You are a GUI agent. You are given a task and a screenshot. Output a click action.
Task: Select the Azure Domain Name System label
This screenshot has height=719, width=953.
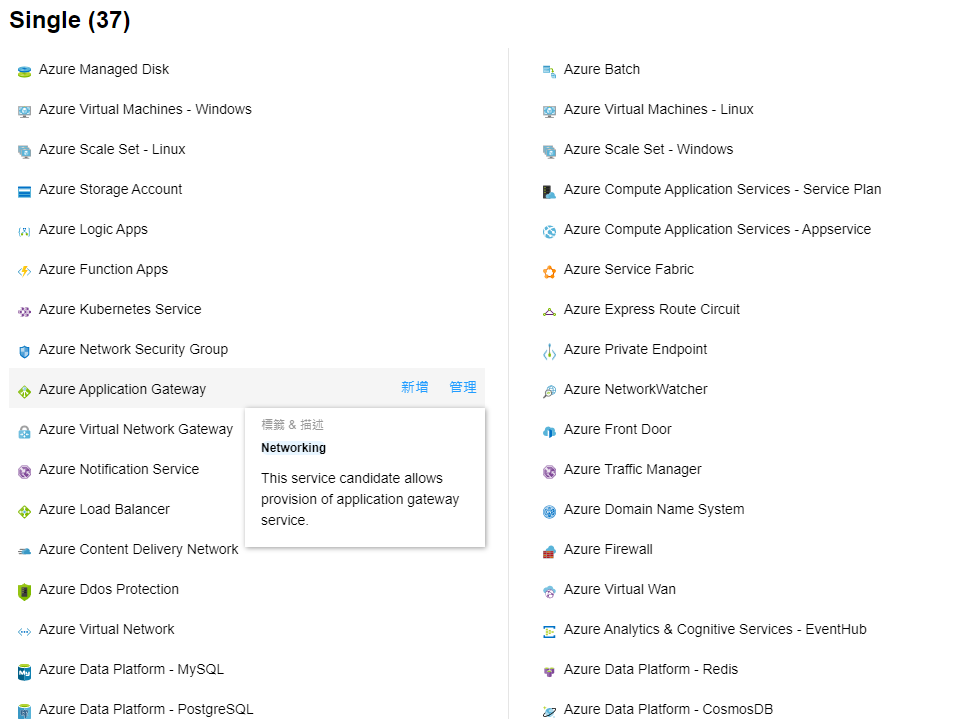pos(654,509)
